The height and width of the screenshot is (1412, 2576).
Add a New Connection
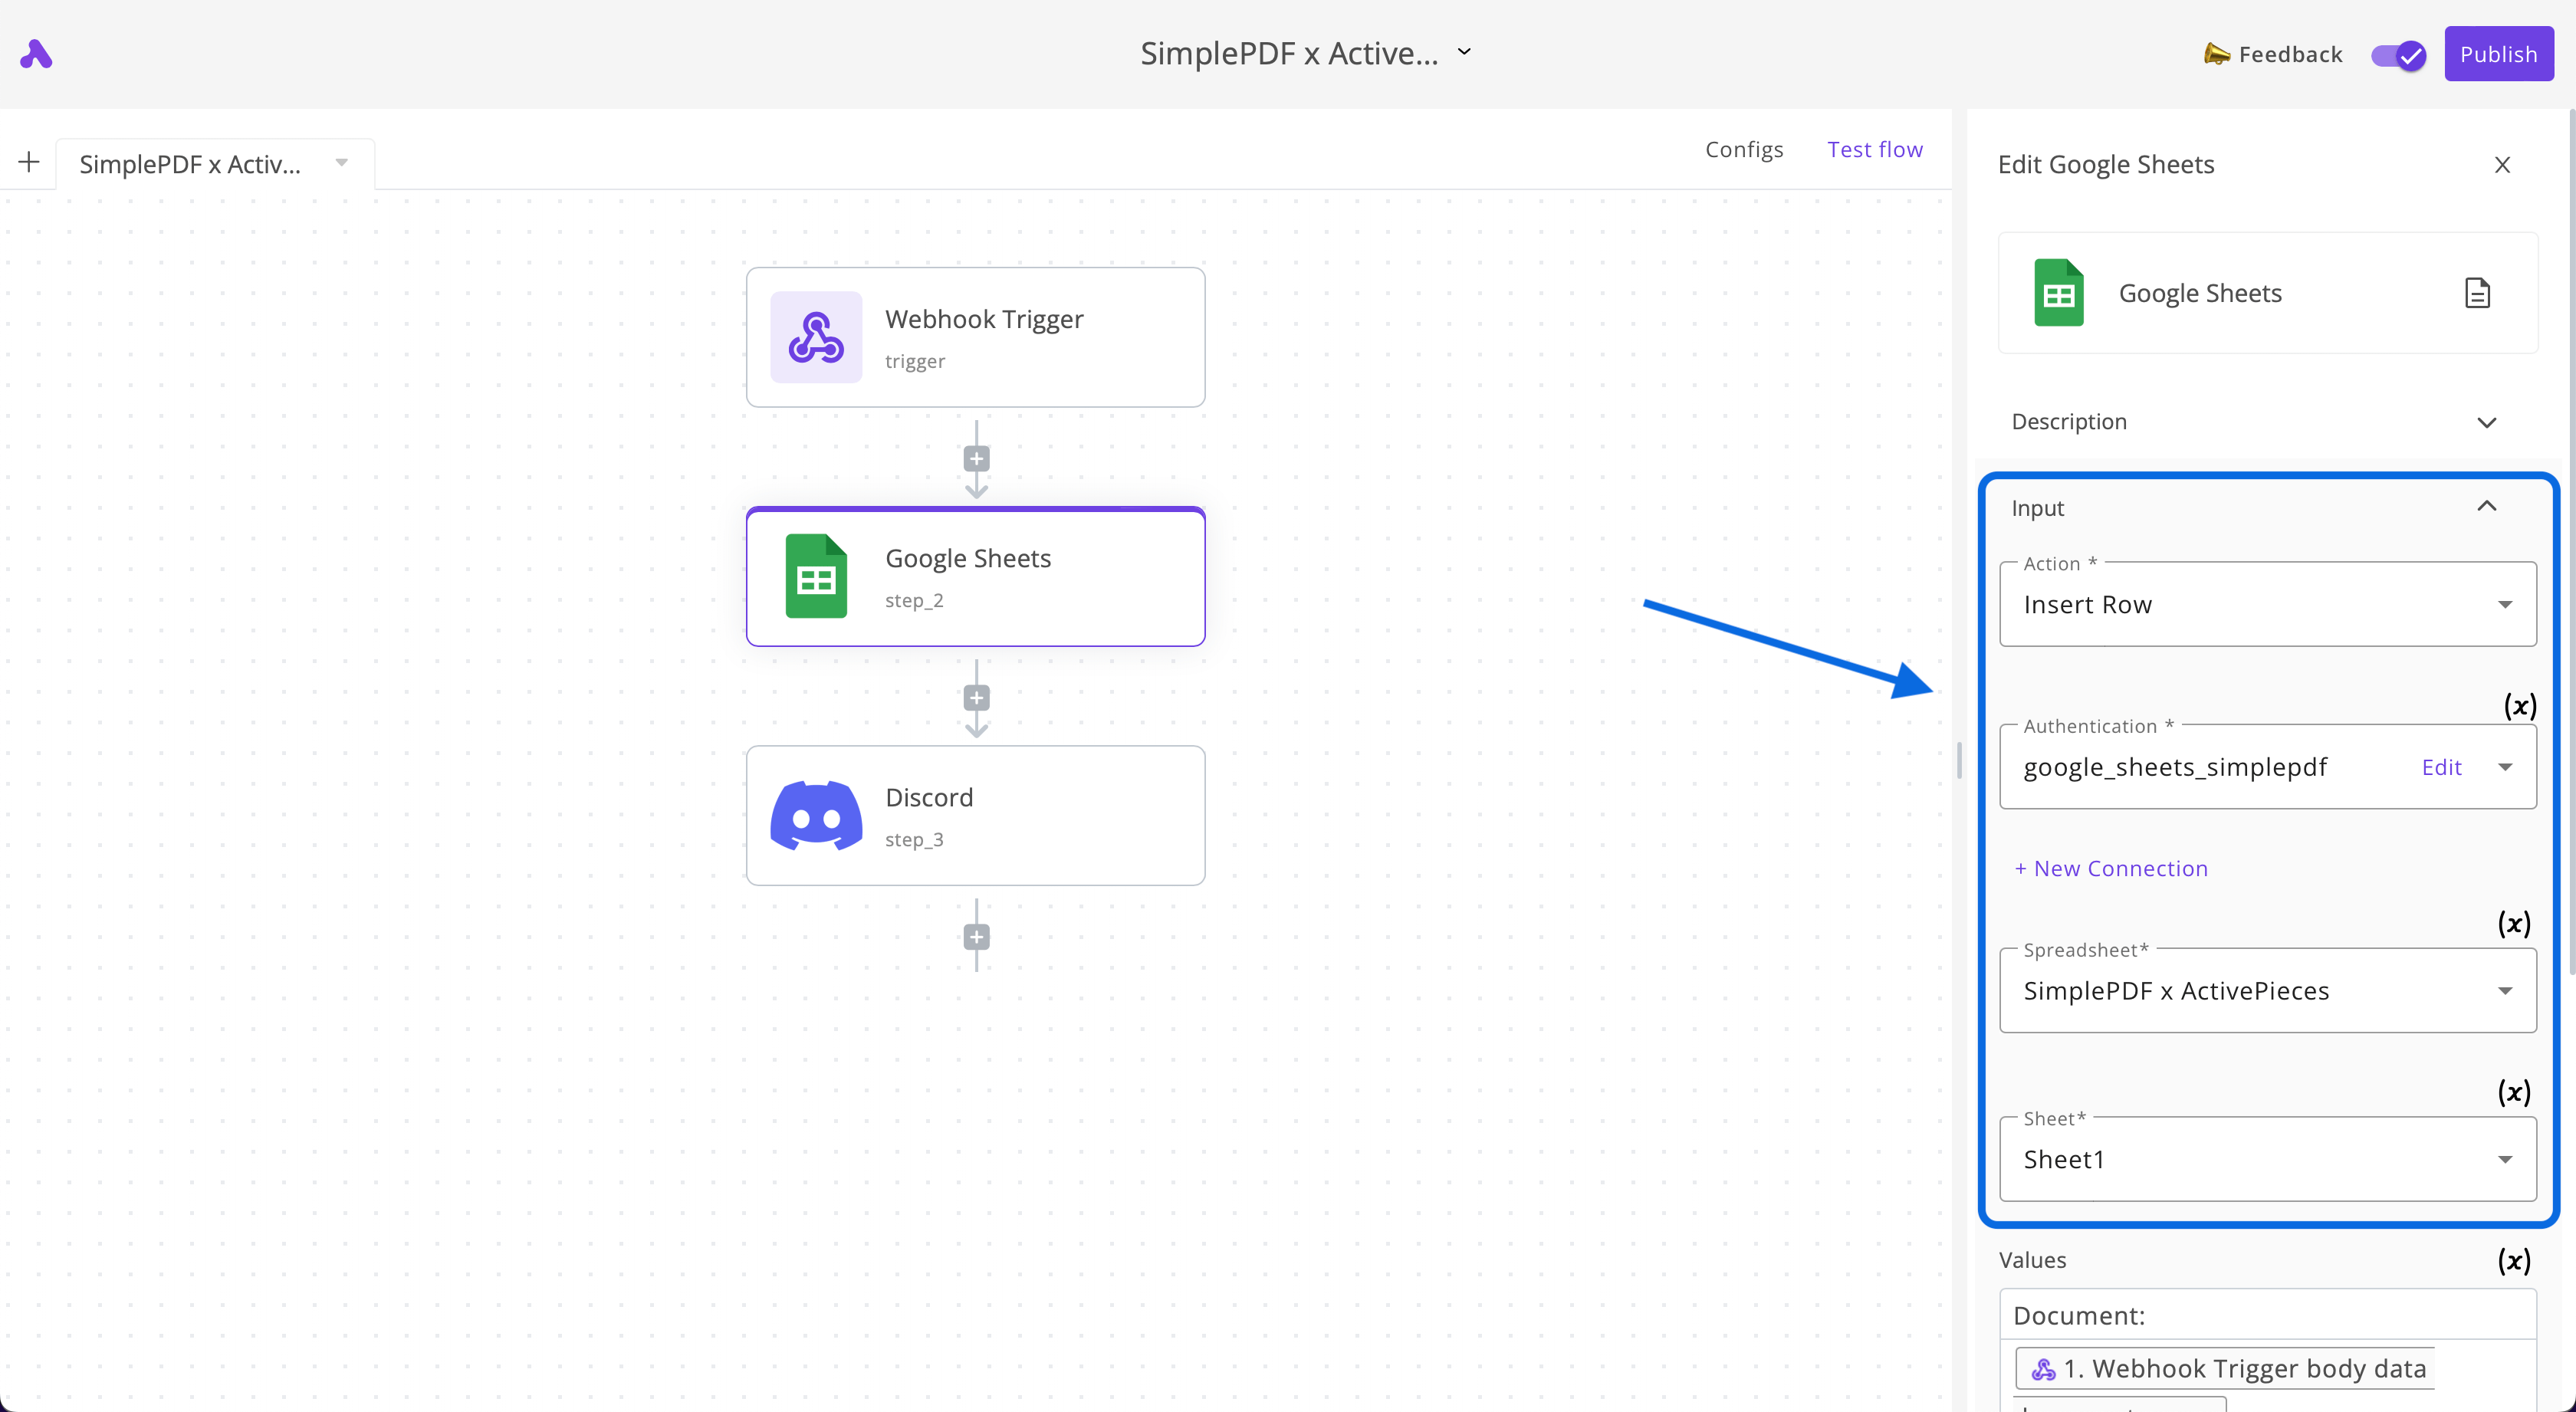(2111, 869)
